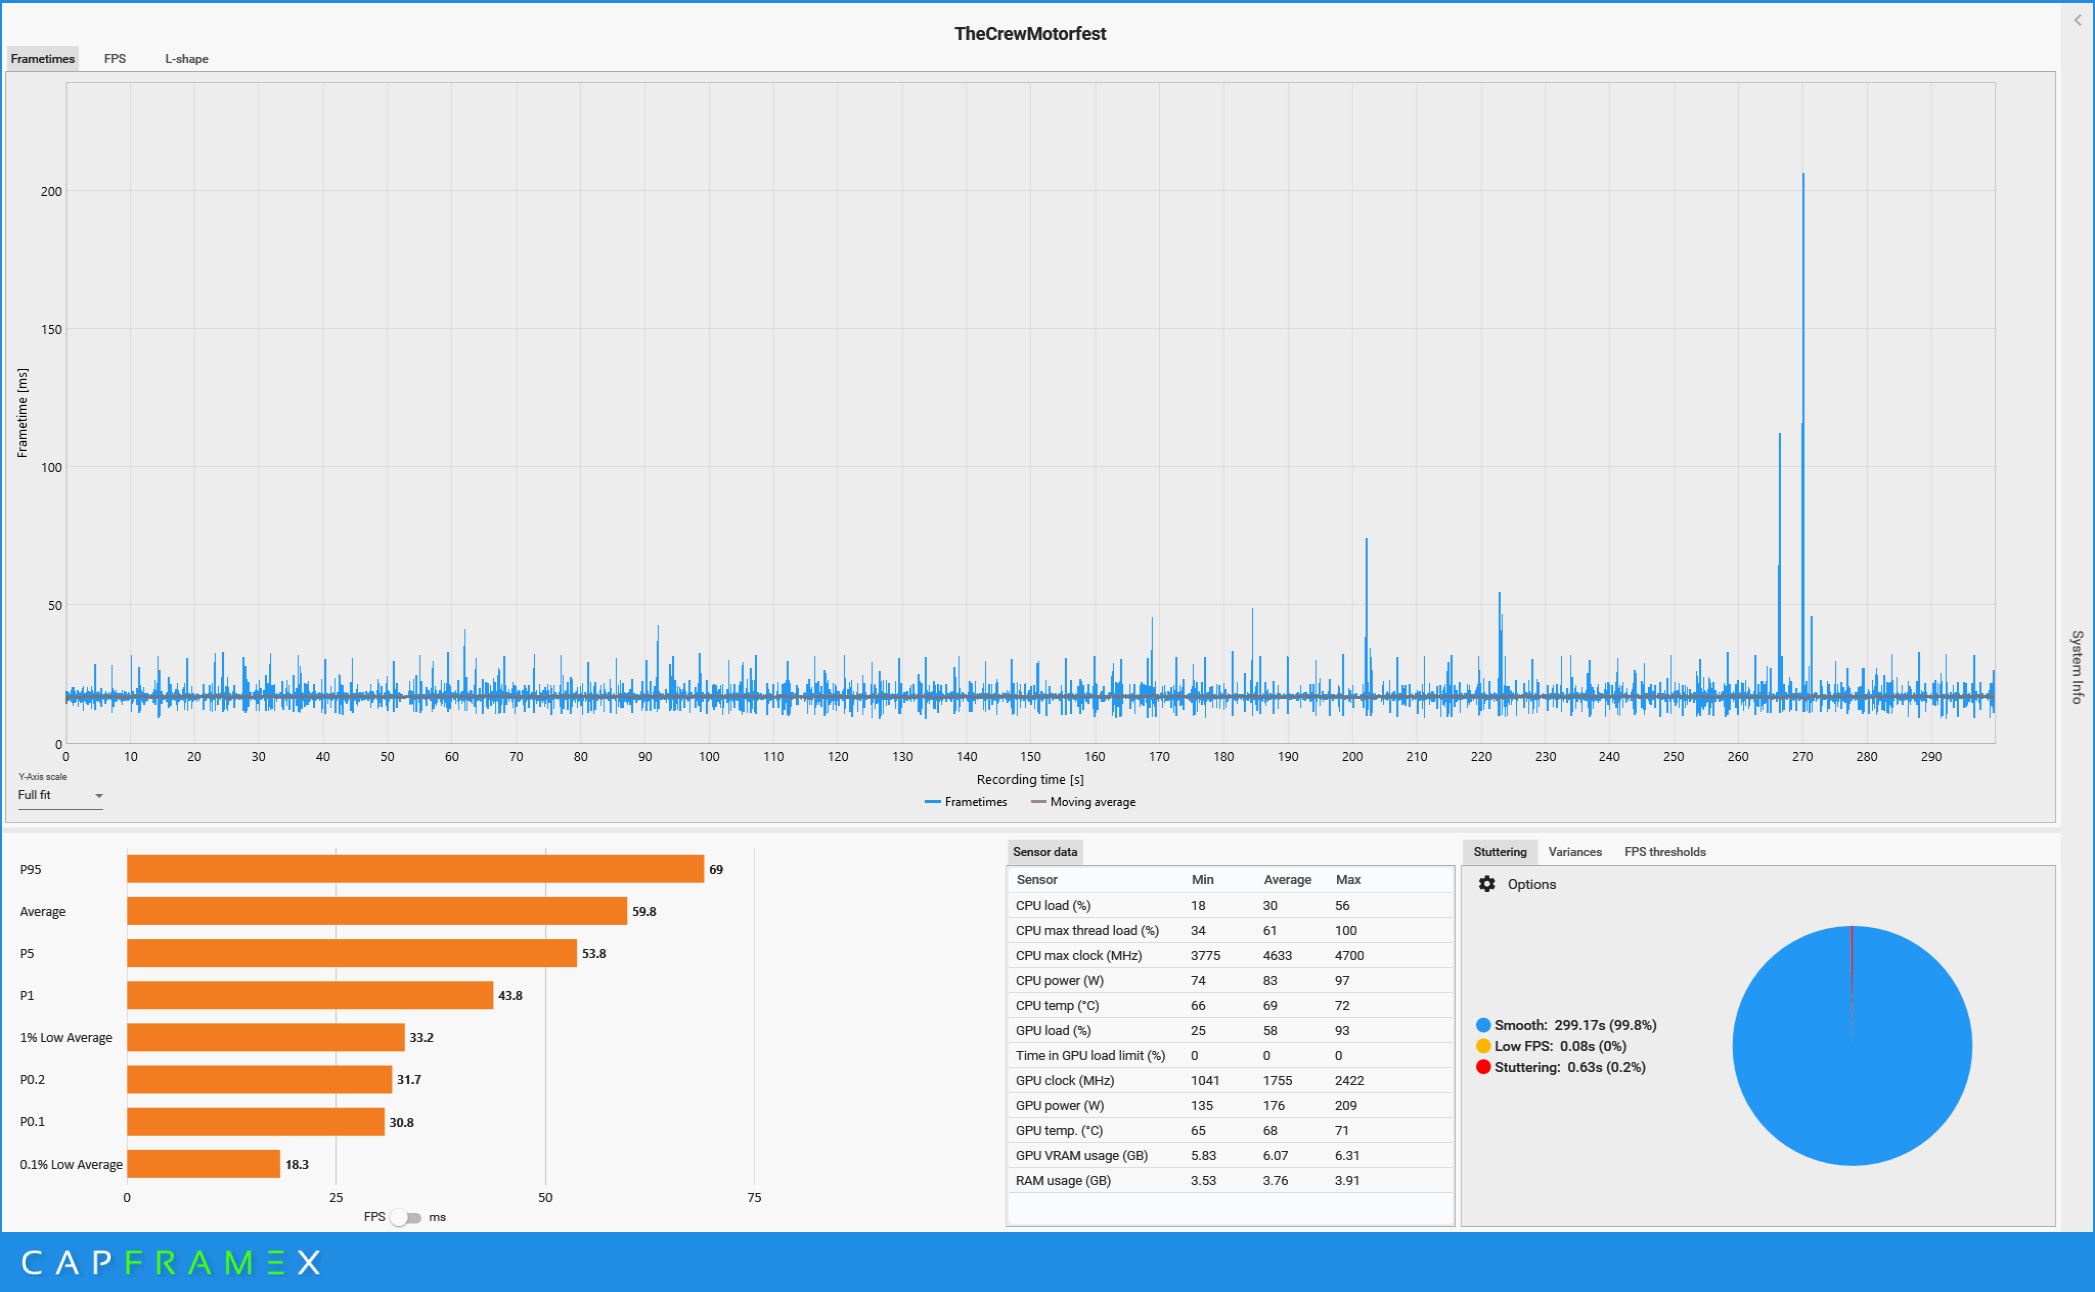The image size is (2095, 1292).
Task: Open the Y-Axis scale Full fit dropdown
Action: pos(60,795)
